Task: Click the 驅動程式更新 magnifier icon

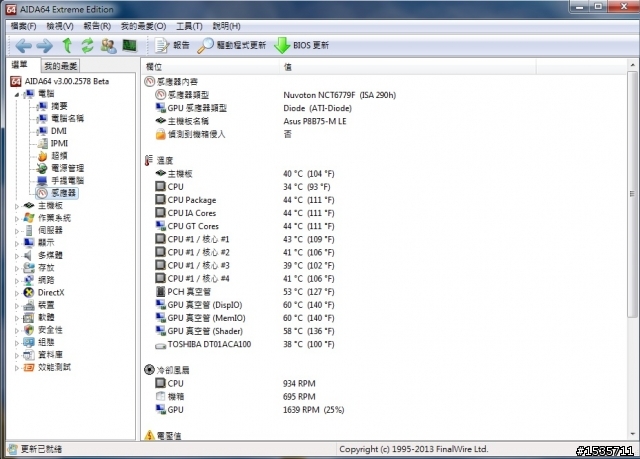Action: 205,45
